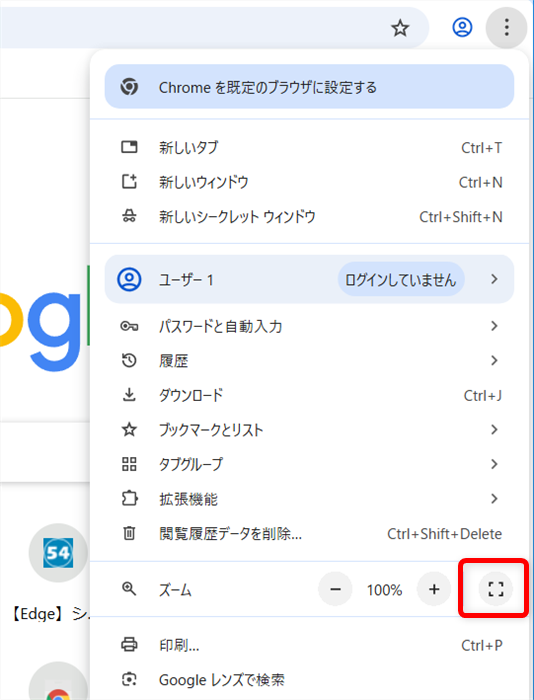Expand the ブックマークとリスト chevron
This screenshot has height=700, width=534.
click(494, 429)
